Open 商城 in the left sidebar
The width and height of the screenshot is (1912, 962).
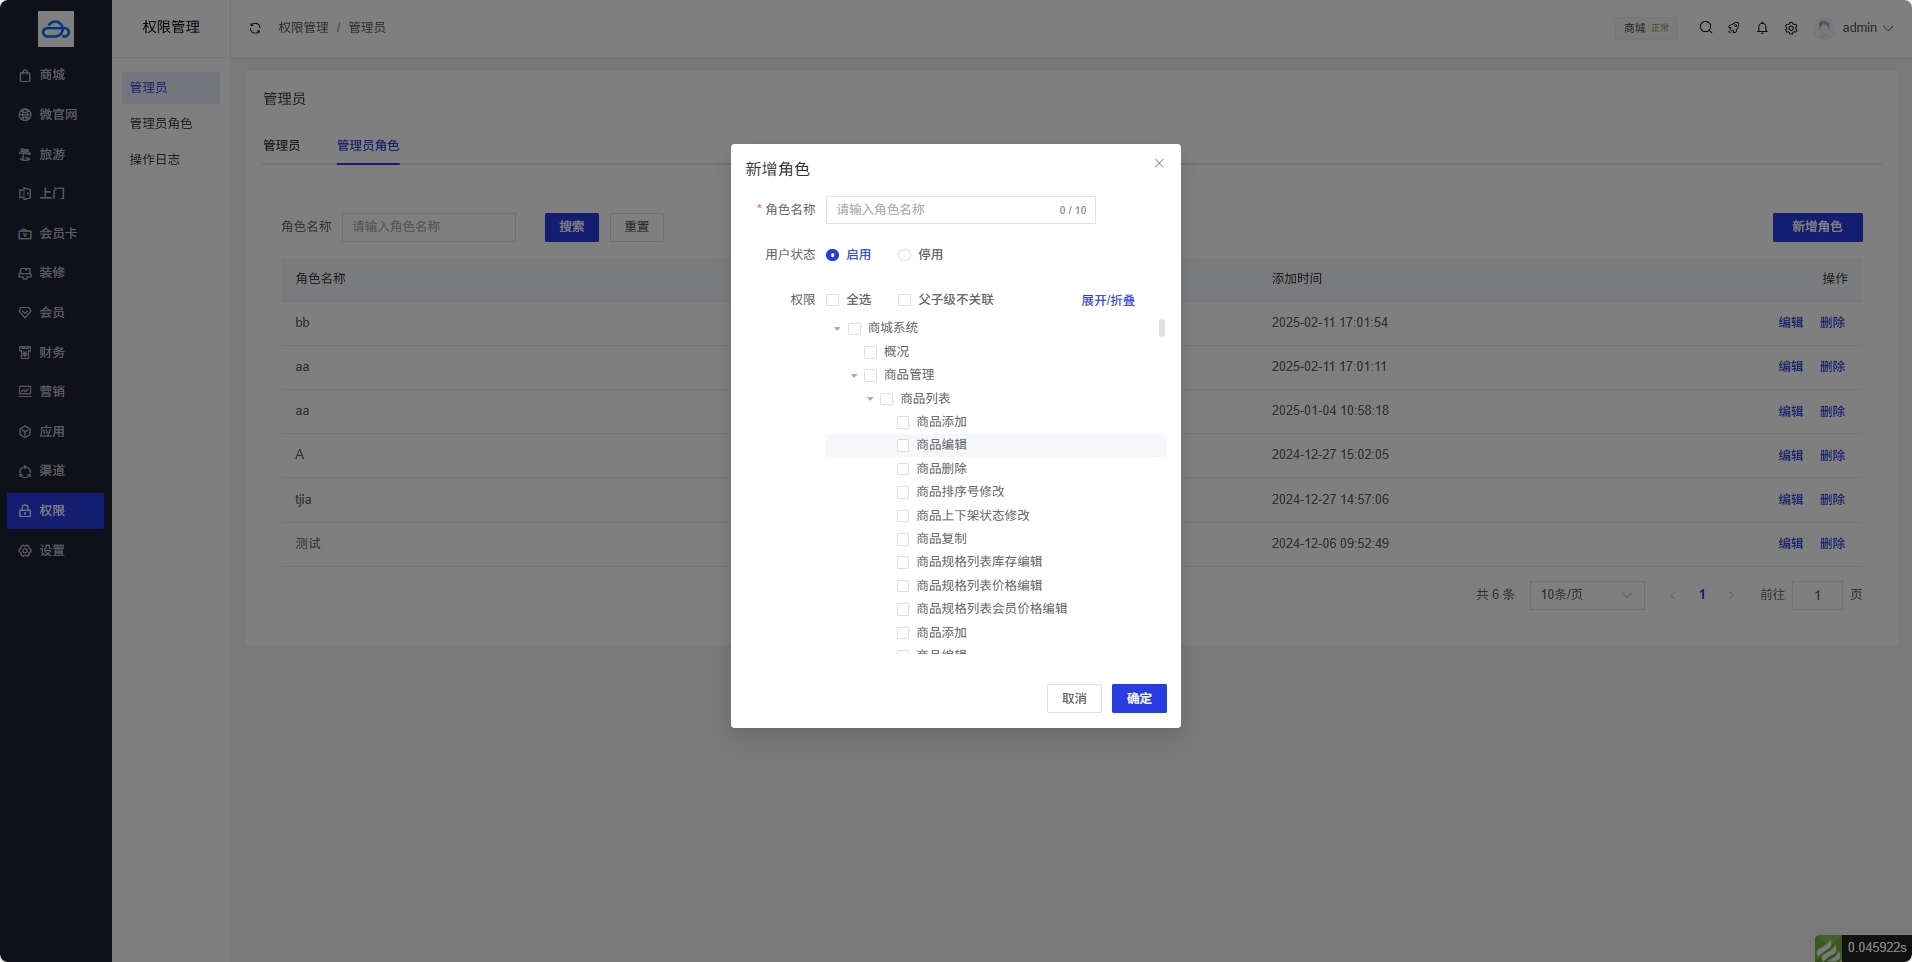point(52,75)
